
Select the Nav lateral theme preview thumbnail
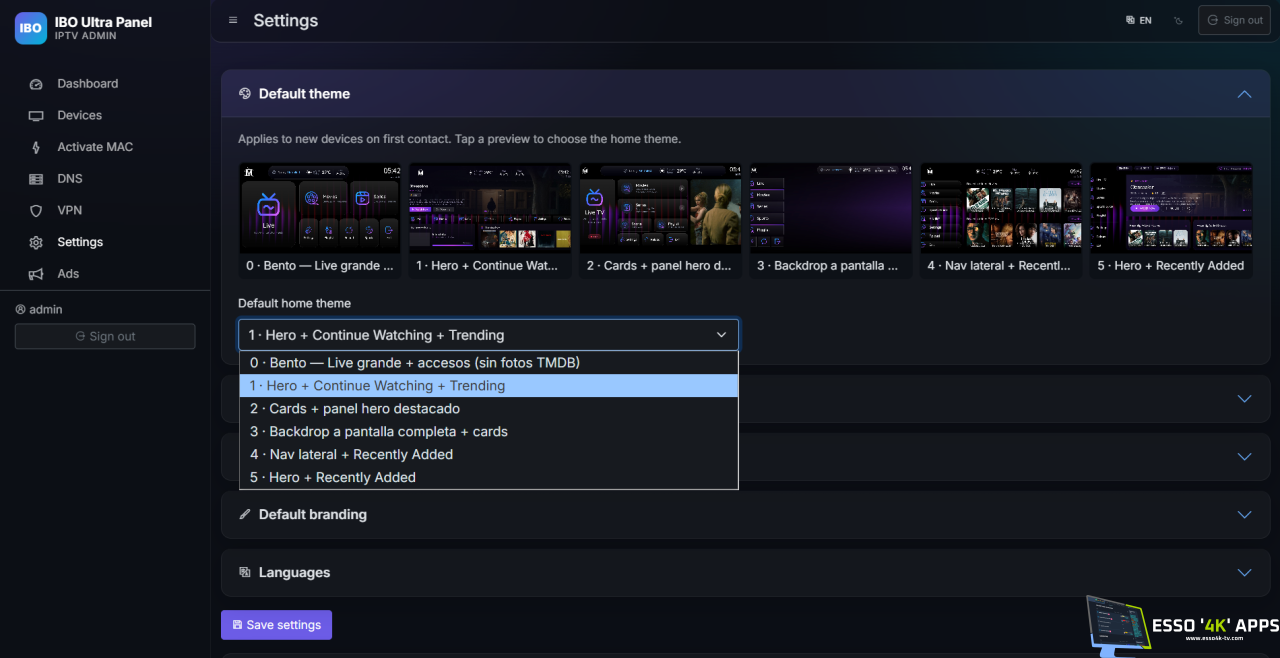(x=1001, y=220)
